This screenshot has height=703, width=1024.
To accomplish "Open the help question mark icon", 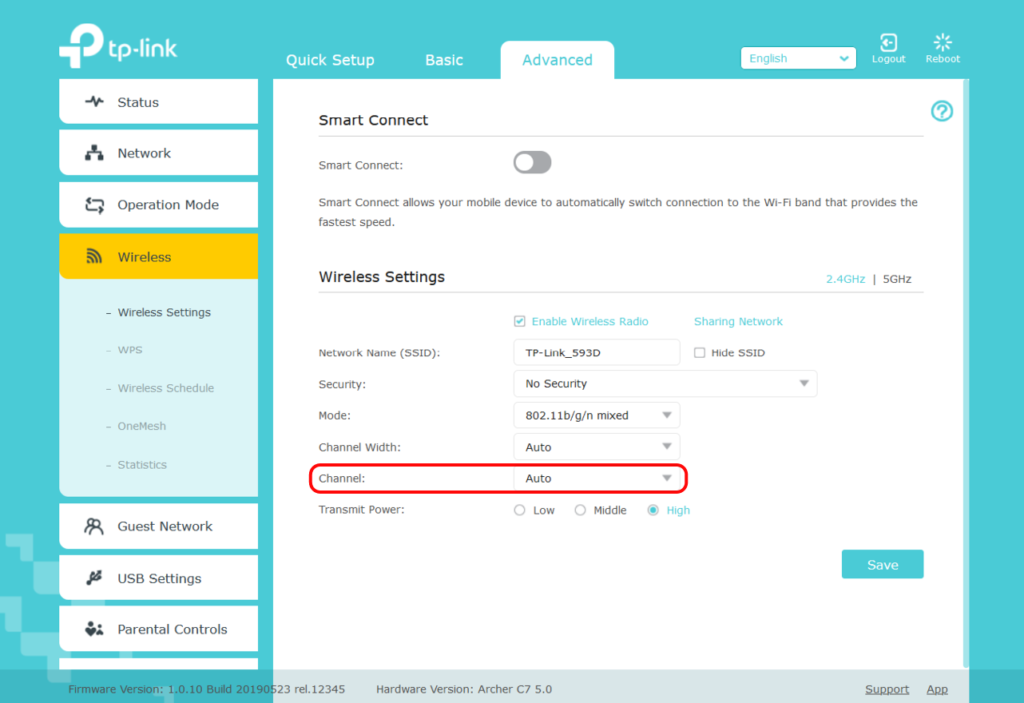I will coord(941,111).
